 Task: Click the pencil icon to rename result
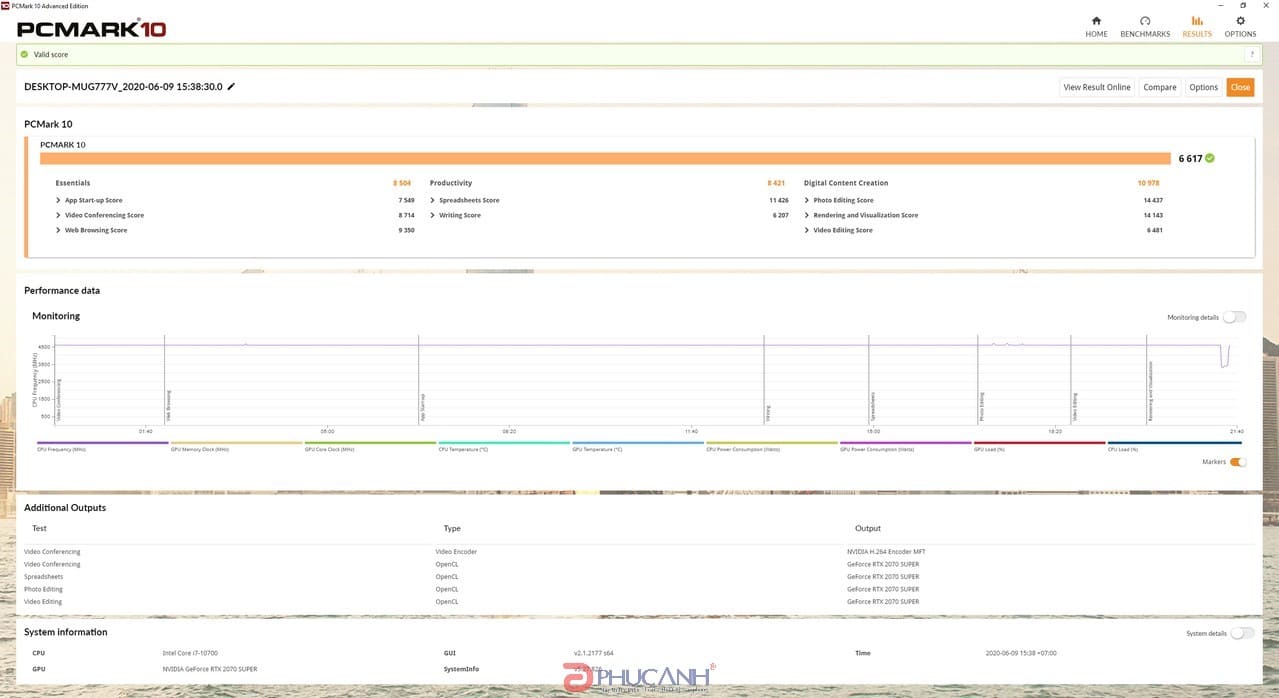(231, 87)
